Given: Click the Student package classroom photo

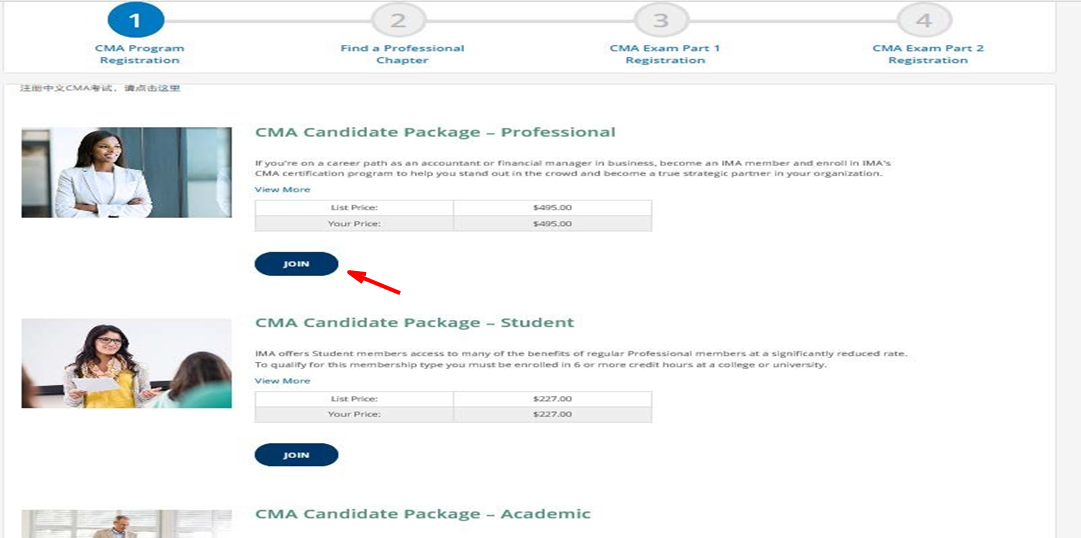Looking at the screenshot, I should (x=126, y=363).
